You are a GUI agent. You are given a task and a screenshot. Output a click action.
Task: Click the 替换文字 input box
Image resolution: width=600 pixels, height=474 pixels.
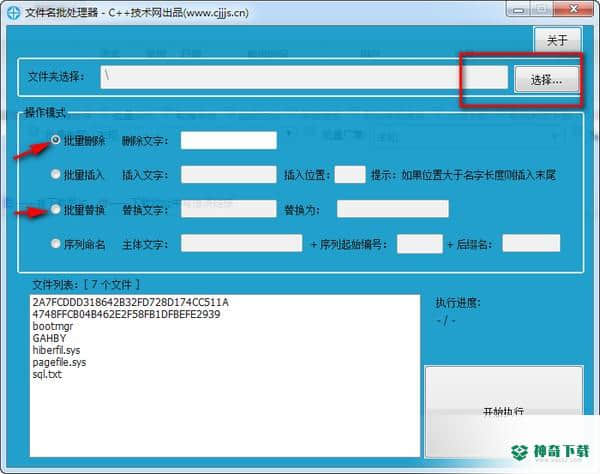coord(229,209)
